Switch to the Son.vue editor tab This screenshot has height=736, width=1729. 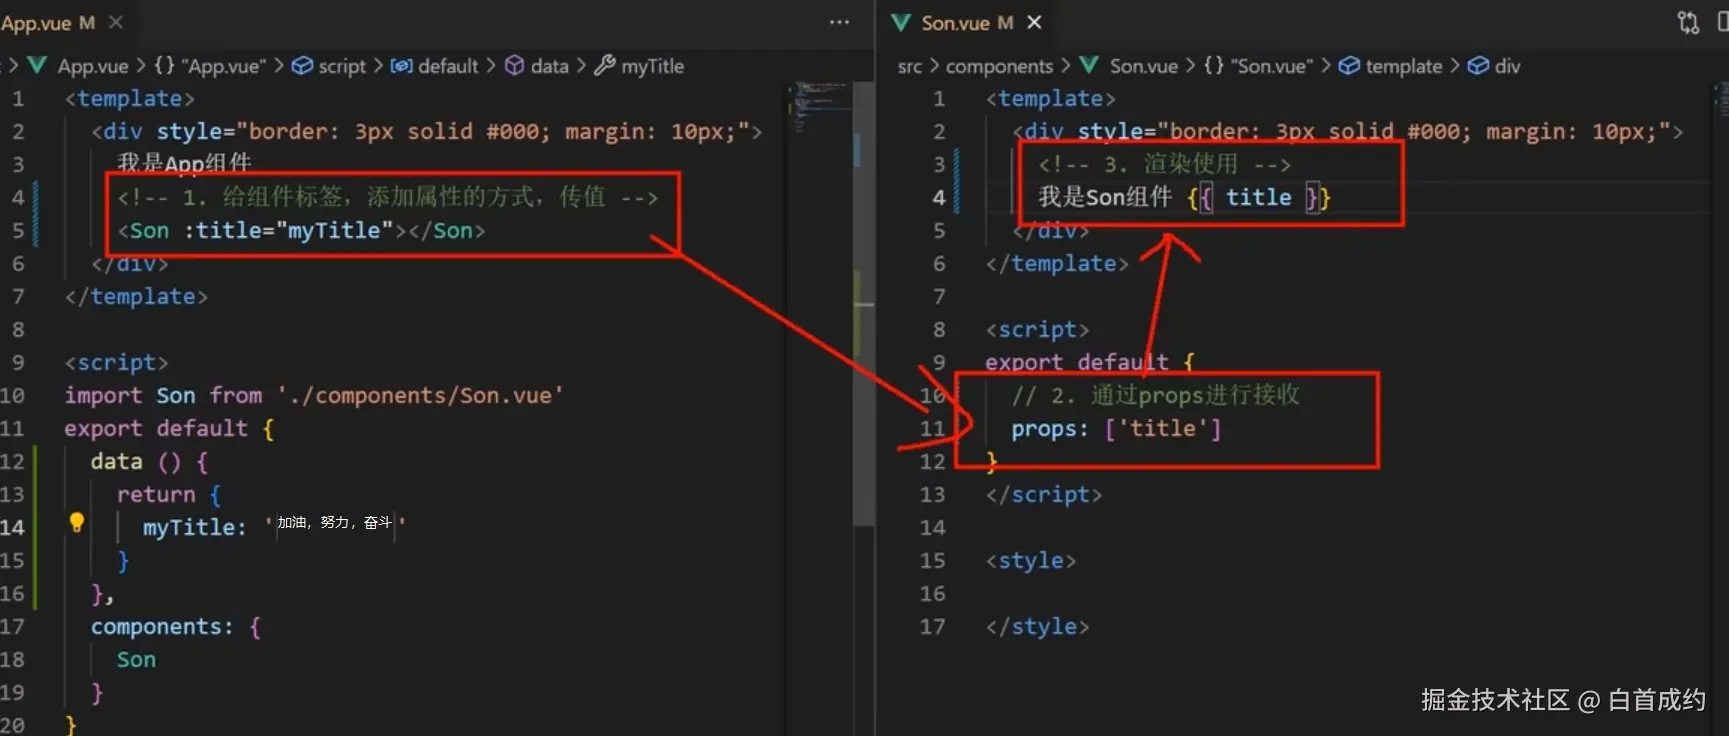click(966, 22)
